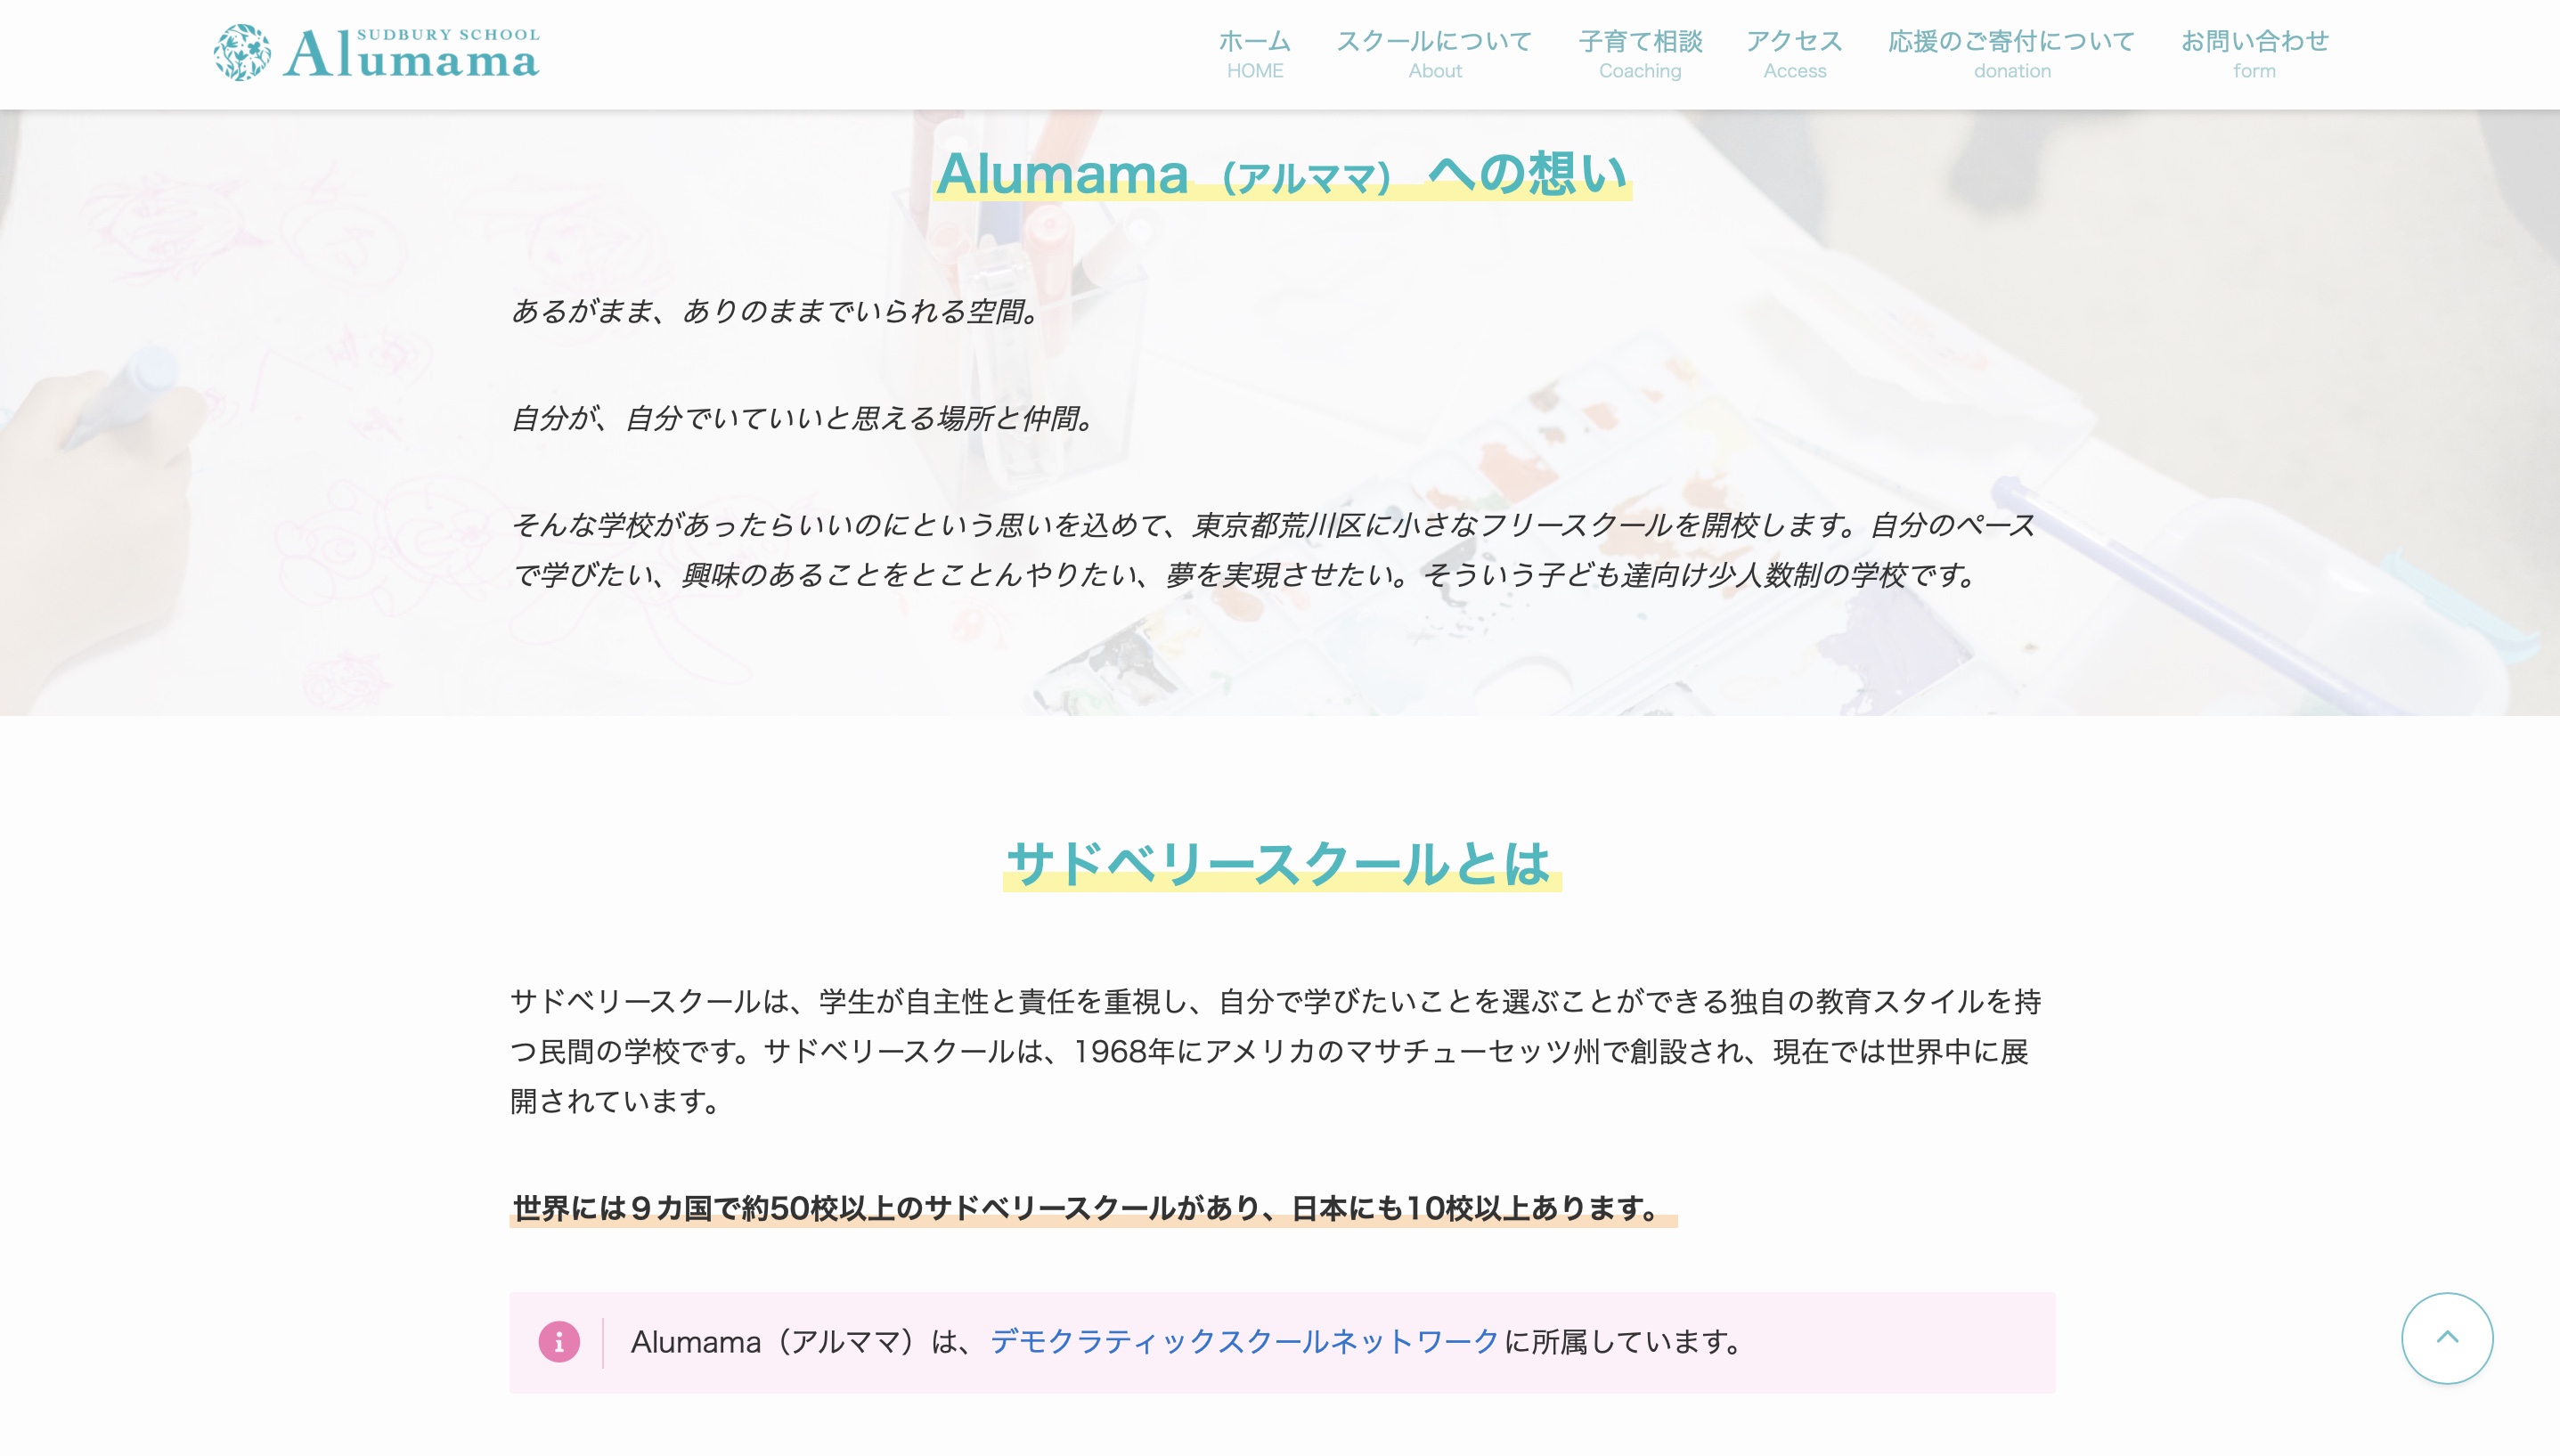Open the ホーム HOME menu item
2560x1456 pixels.
[x=1255, y=54]
